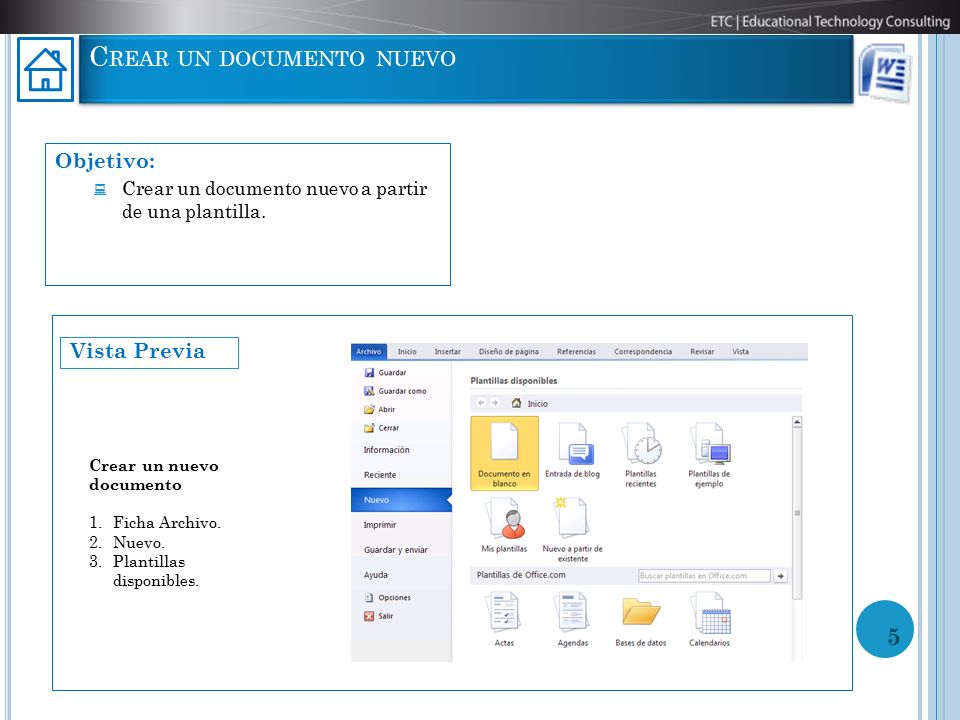
Task: Click the Guardar label text
Action: click(392, 372)
